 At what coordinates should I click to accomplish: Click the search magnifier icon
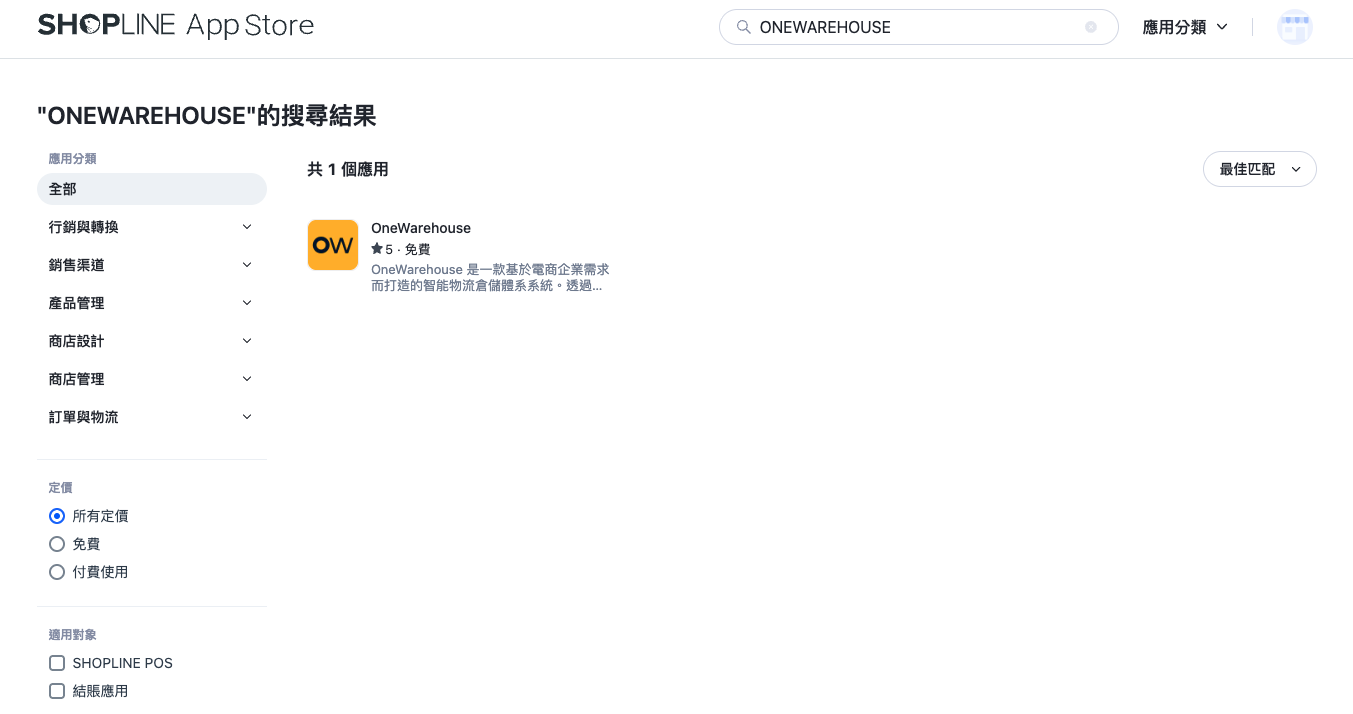coord(743,27)
